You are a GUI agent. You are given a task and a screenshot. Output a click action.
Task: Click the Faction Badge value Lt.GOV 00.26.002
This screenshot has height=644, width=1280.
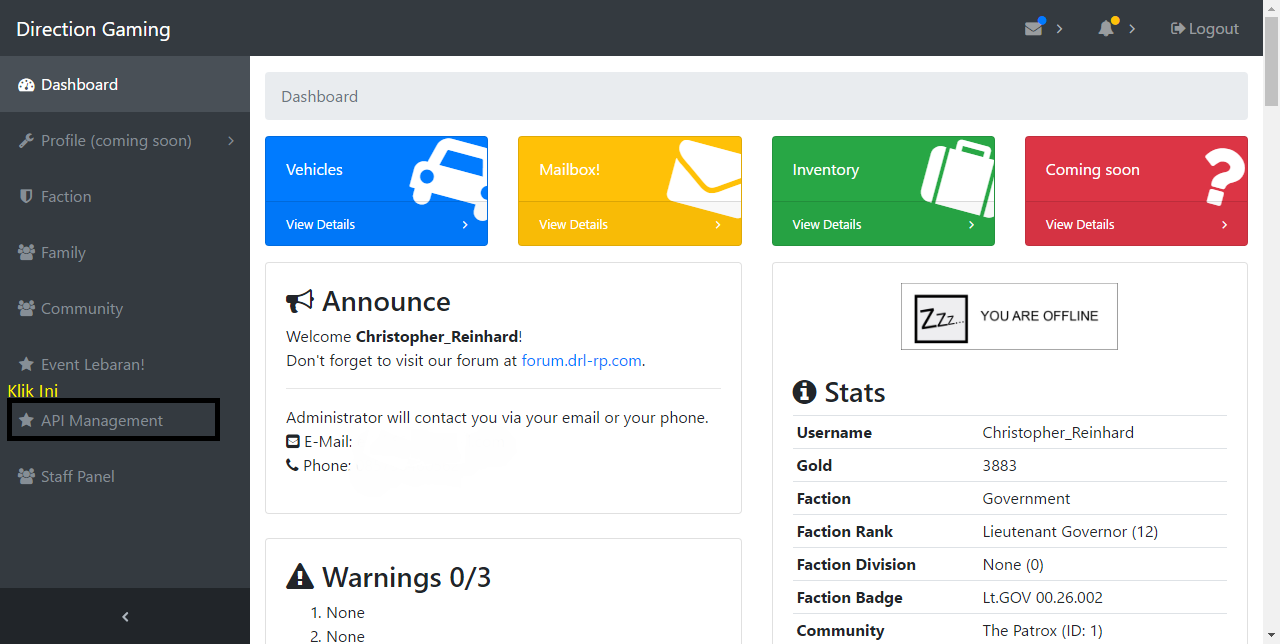click(1043, 597)
